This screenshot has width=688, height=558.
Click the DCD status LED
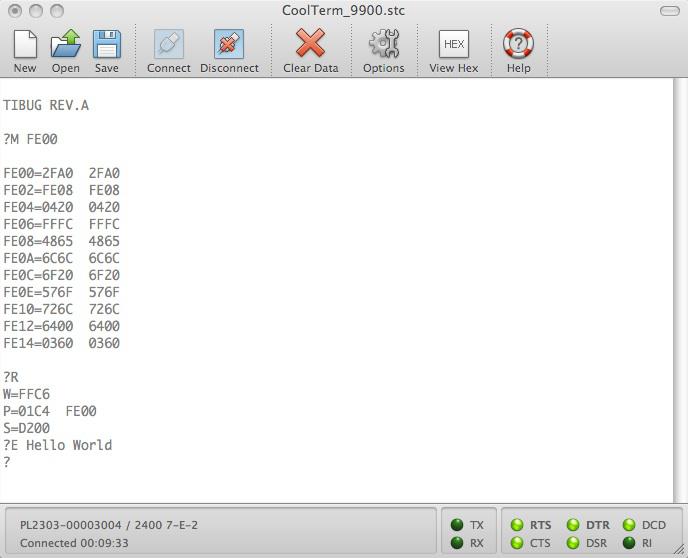pyautogui.click(x=629, y=525)
